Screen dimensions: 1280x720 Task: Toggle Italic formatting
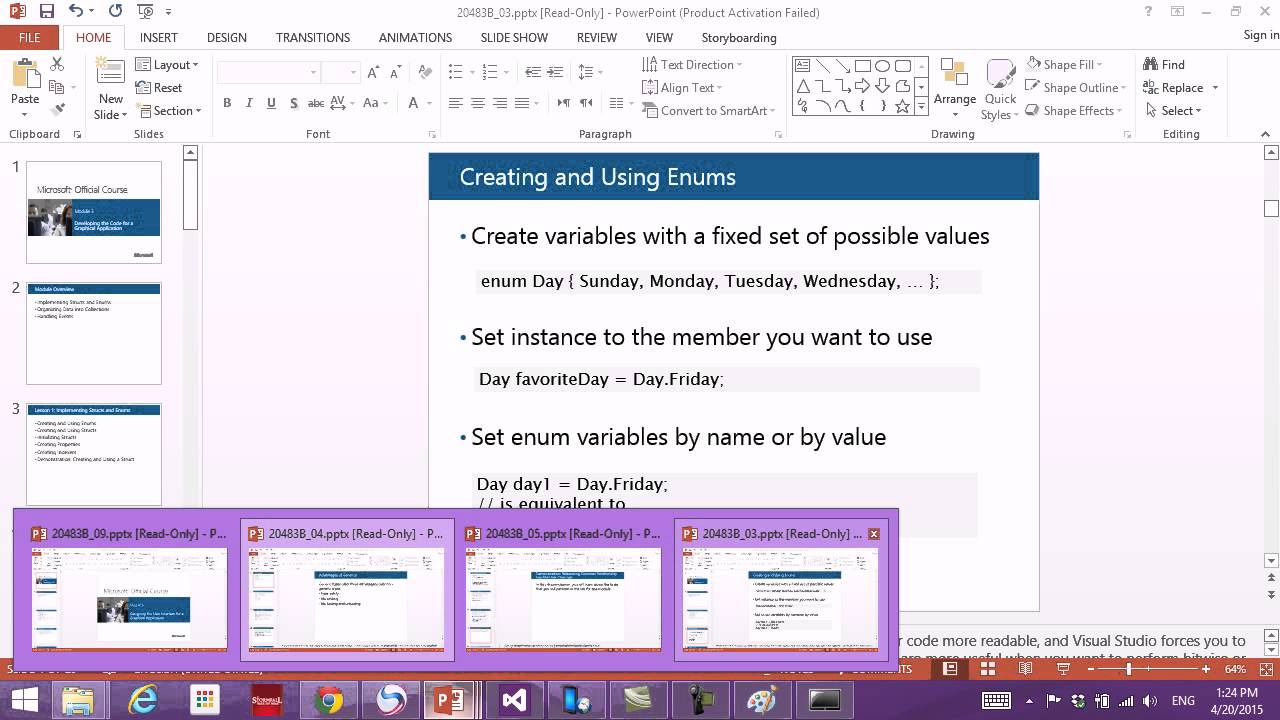[x=249, y=103]
